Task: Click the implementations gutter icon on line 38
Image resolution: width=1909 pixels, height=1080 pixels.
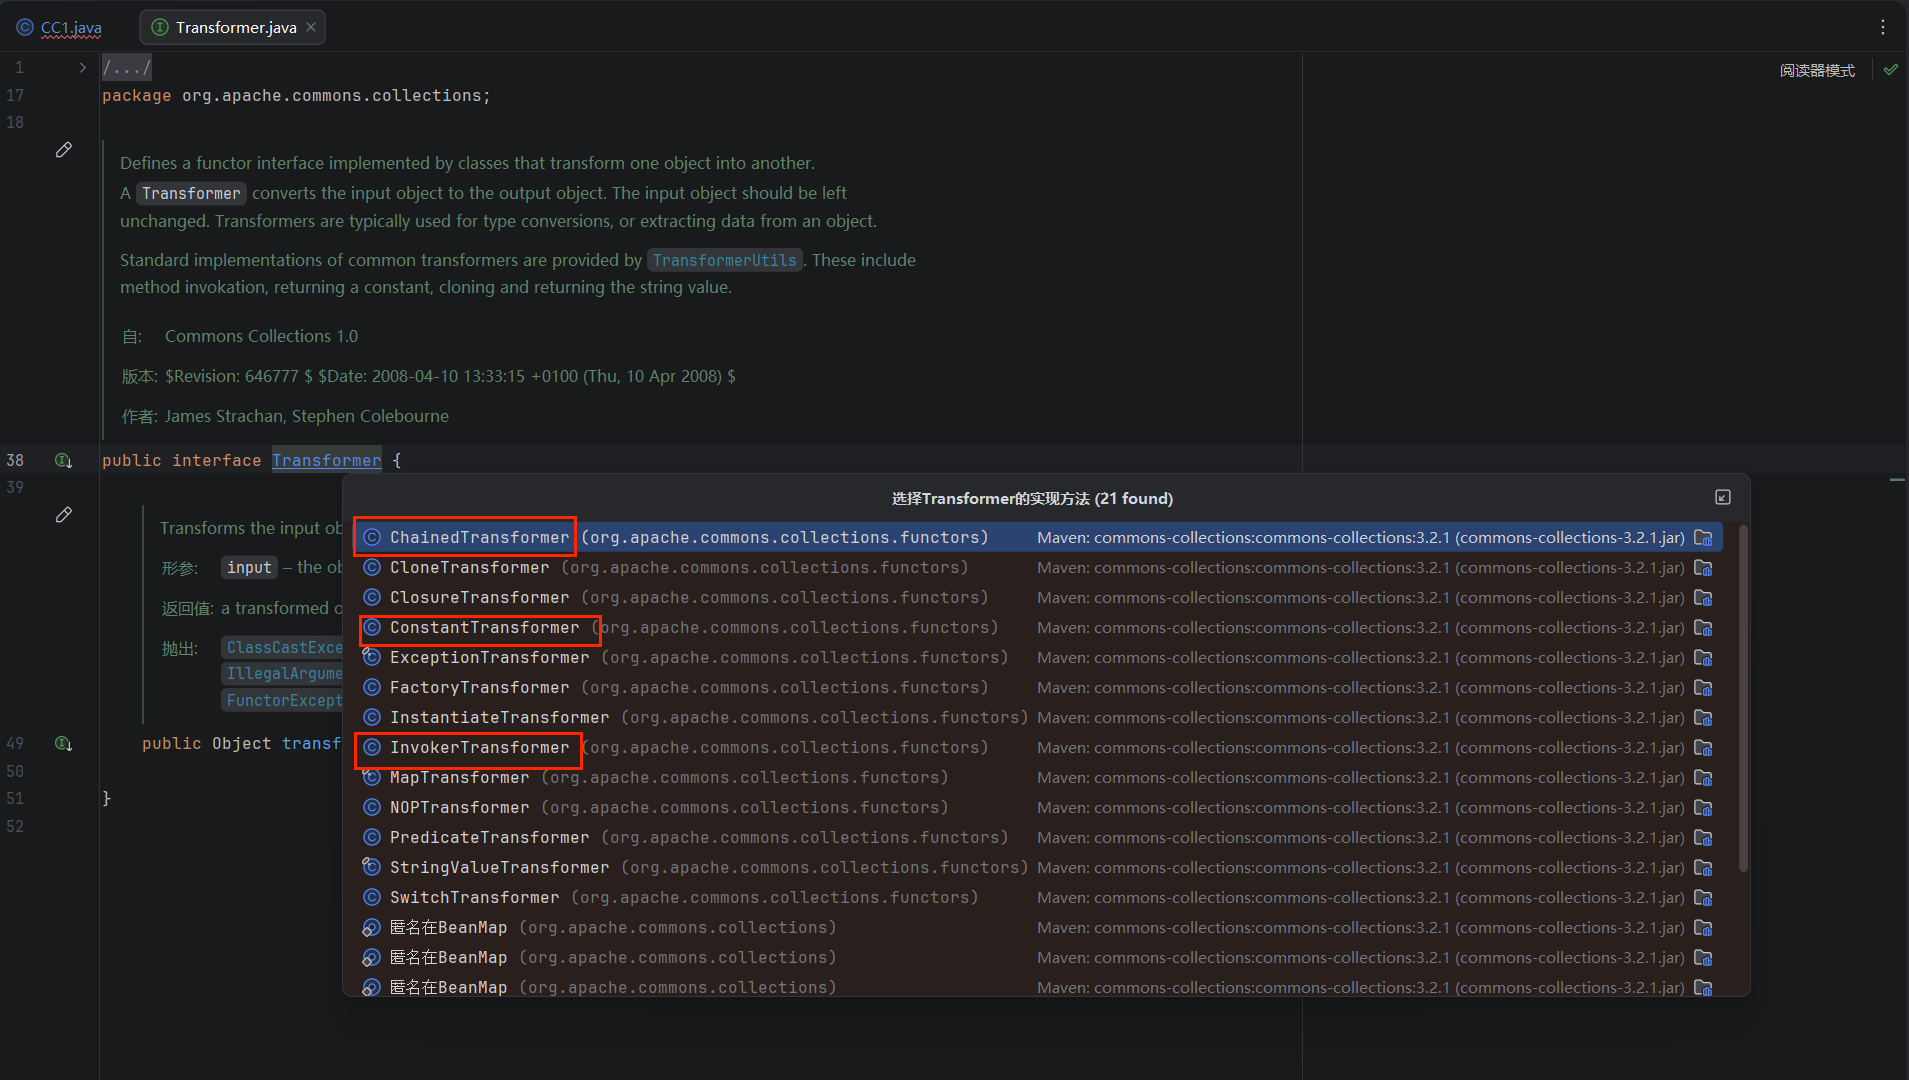Action: 63,460
